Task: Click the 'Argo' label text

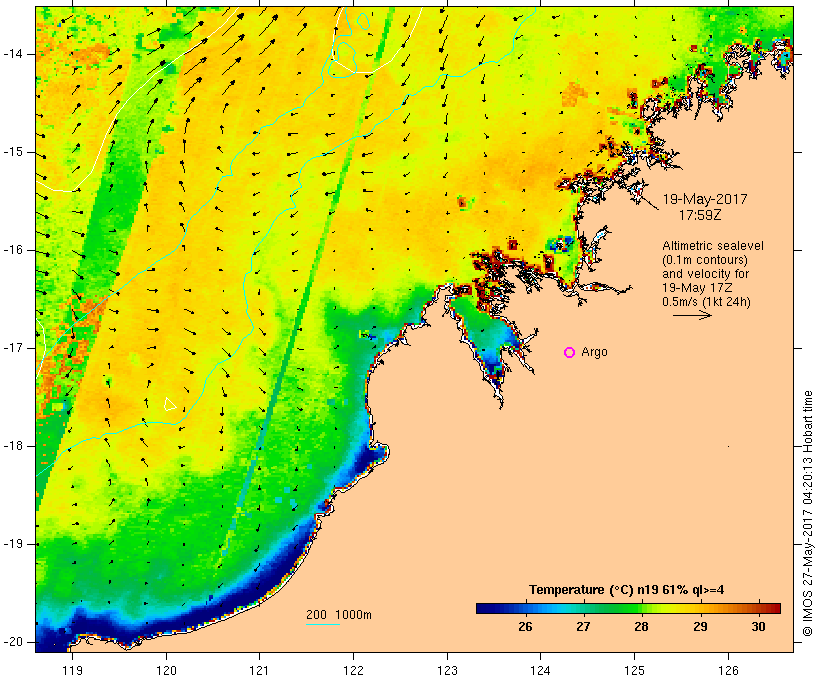Action: [x=595, y=353]
